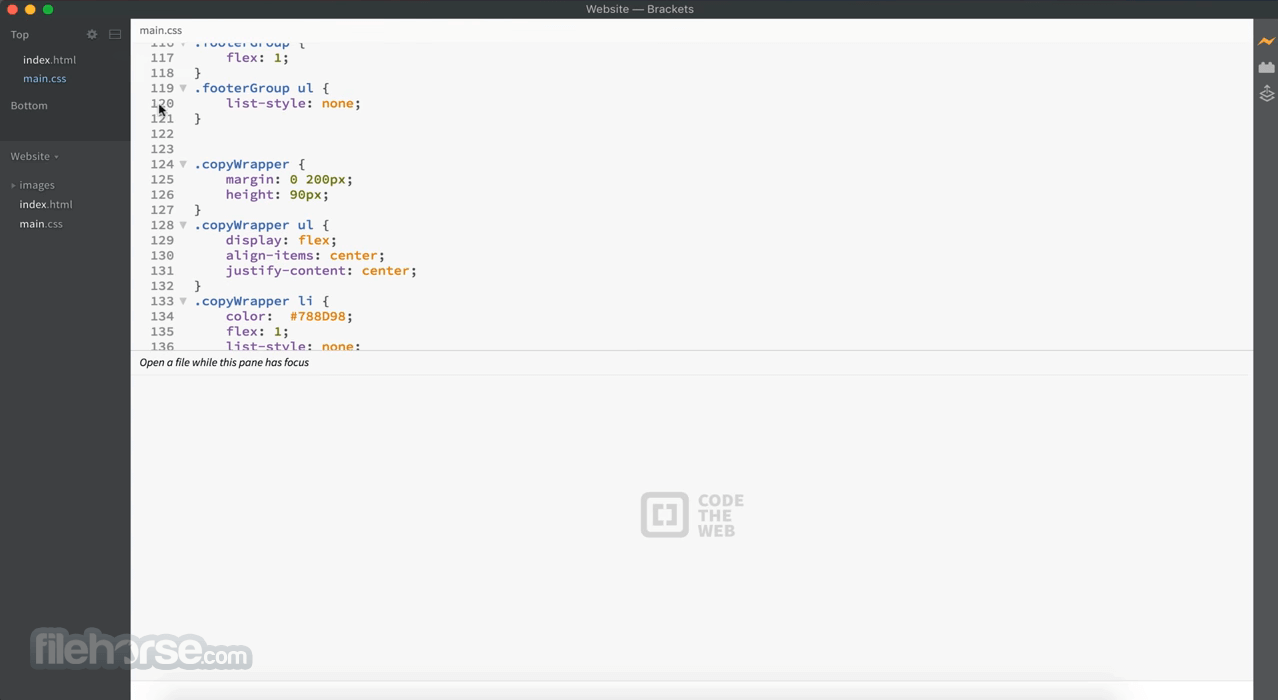This screenshot has width=1278, height=700.
Task: Click the main.css pane header tab
Action: pos(161,31)
